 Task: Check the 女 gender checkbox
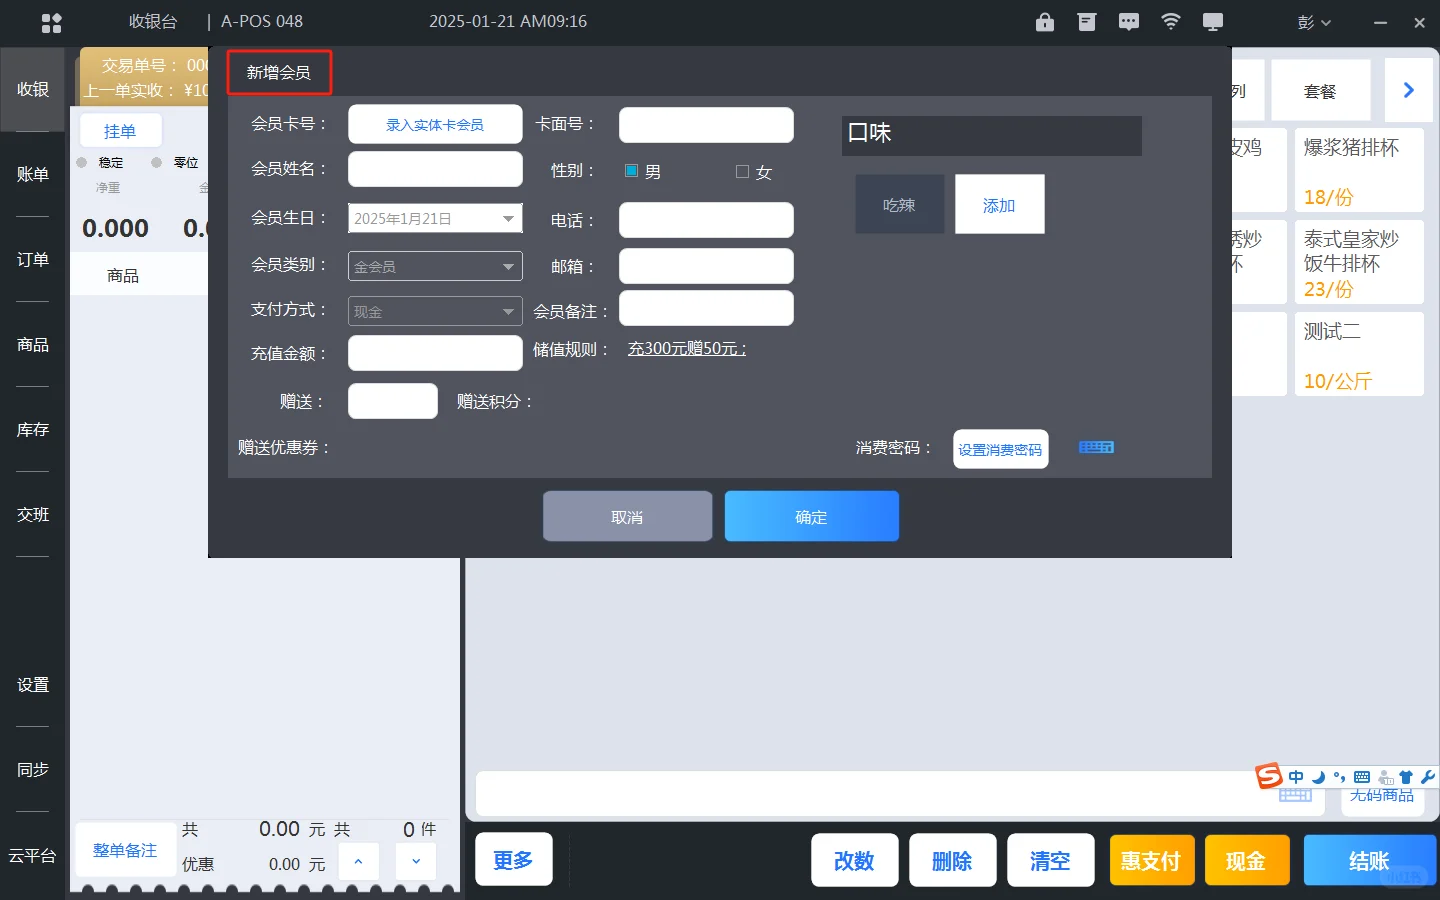741,171
